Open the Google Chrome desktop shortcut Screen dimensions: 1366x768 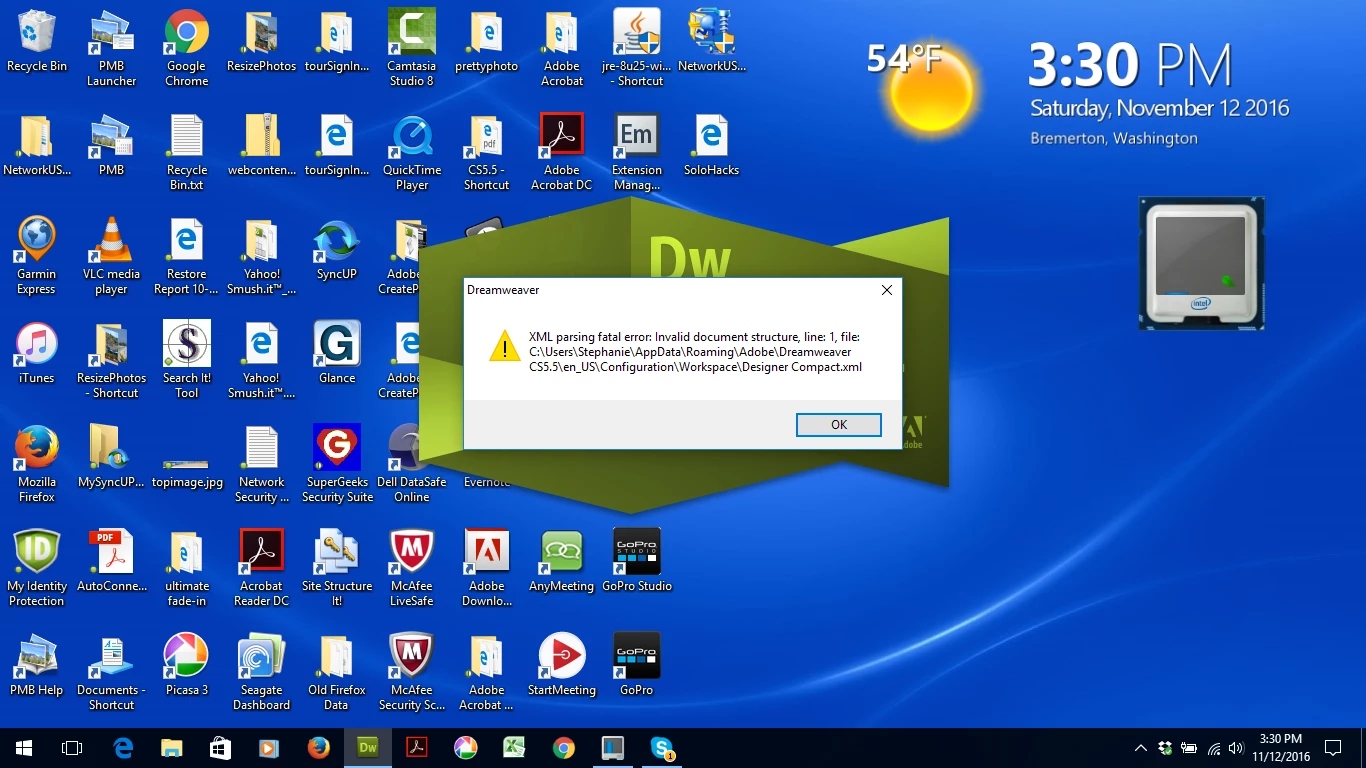coord(186,48)
